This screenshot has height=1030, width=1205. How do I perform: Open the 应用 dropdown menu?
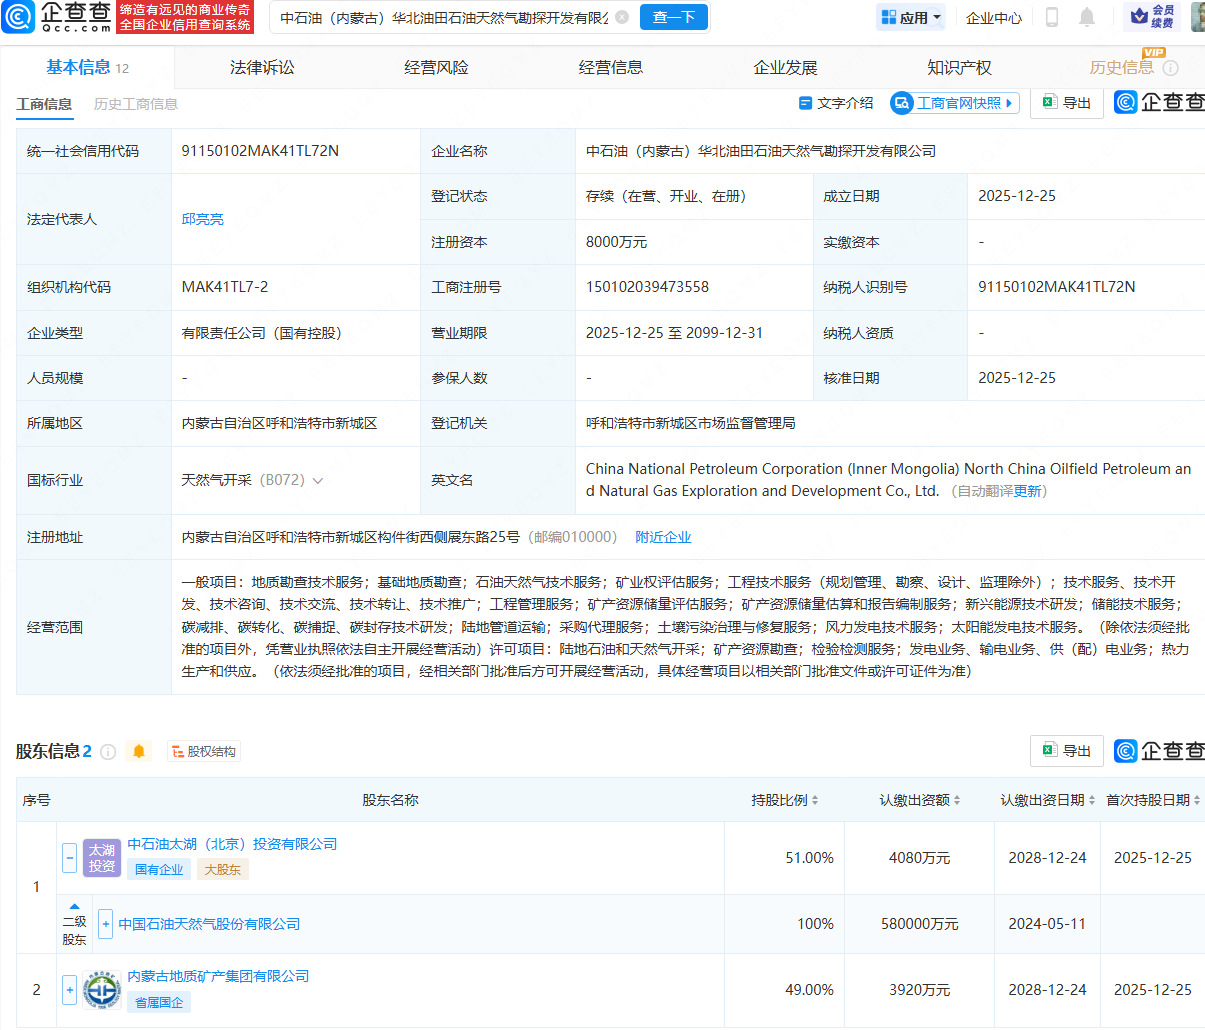(911, 17)
